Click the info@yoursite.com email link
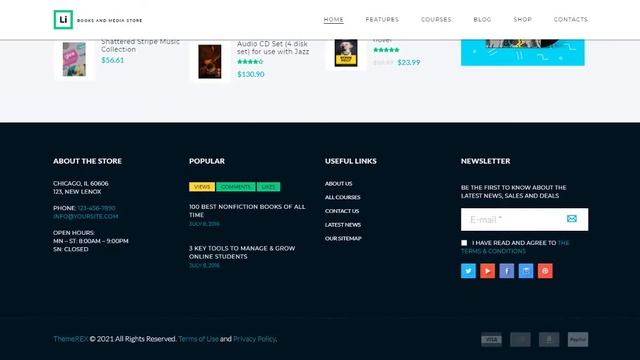This screenshot has width=640, height=360. 85,216
